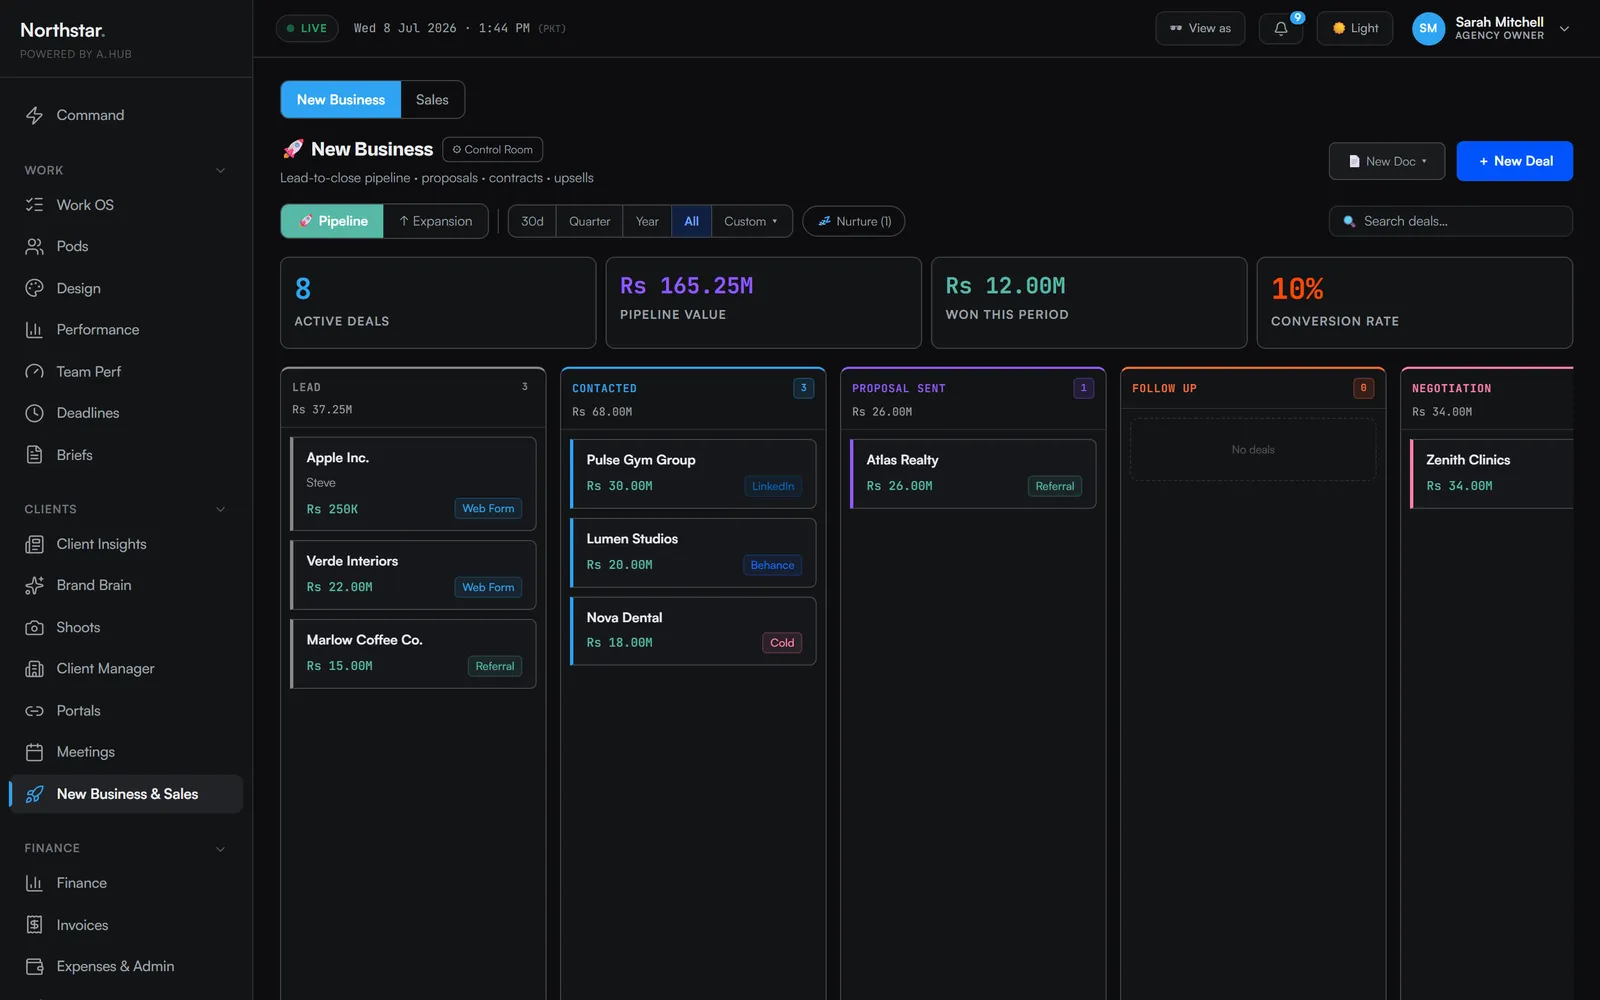
Task: Click the Work OS checklist icon
Action: click(34, 205)
